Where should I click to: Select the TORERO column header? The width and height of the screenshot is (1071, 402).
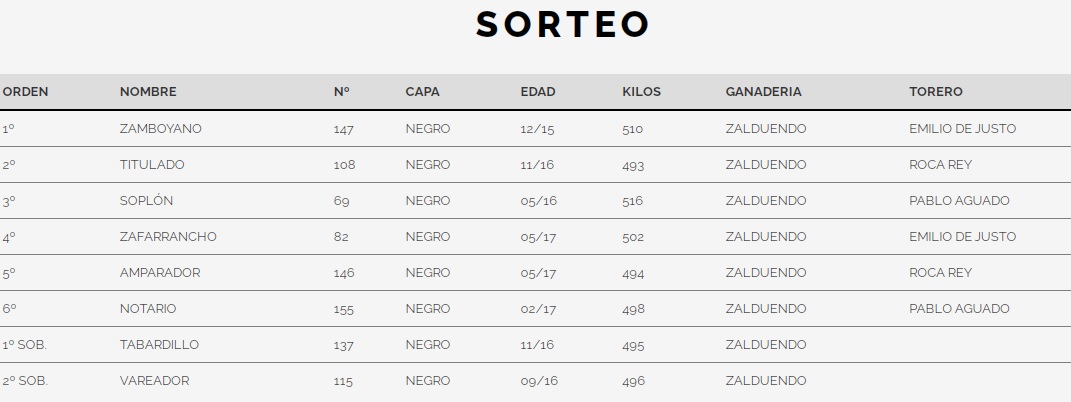pos(936,92)
